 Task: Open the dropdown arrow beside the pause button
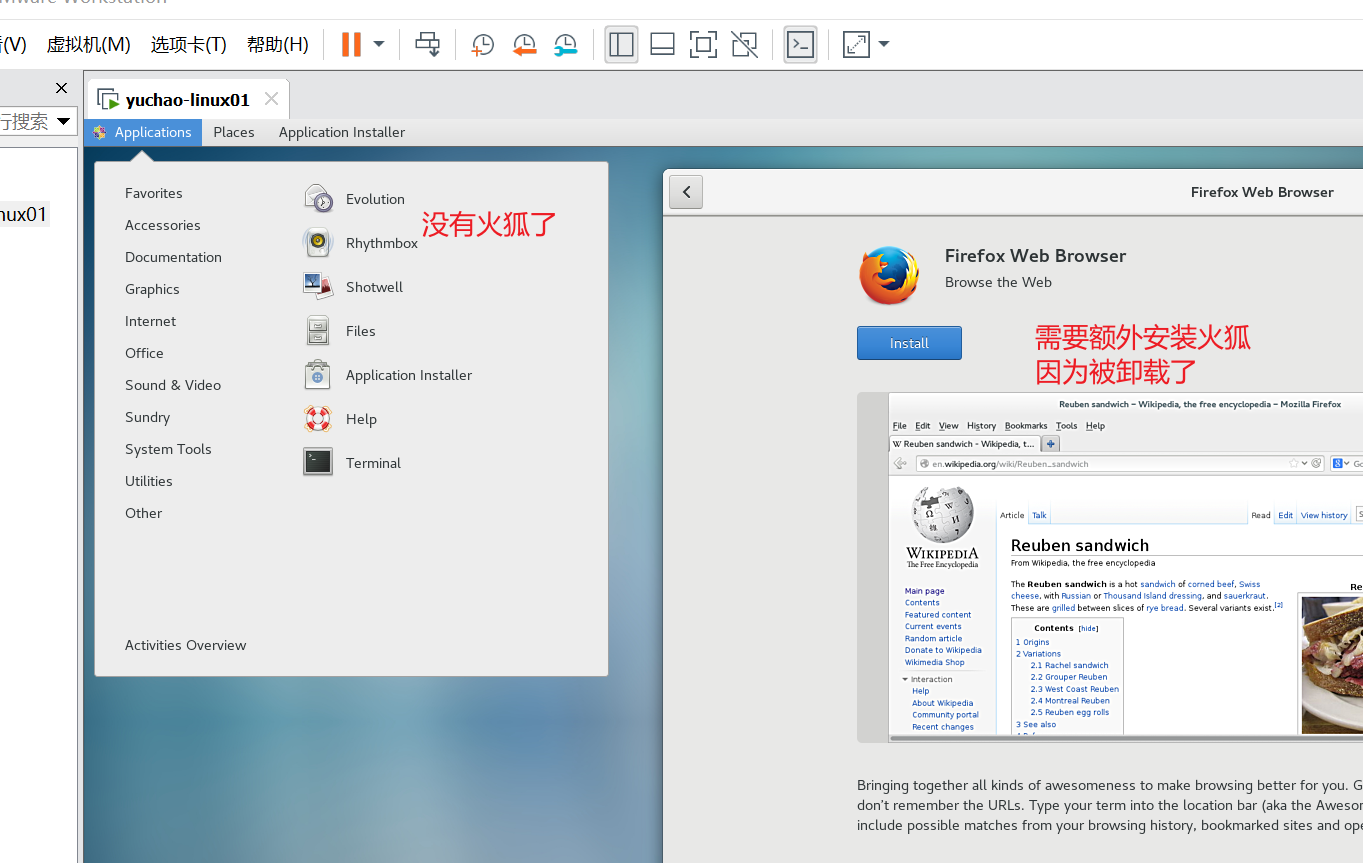[379, 44]
